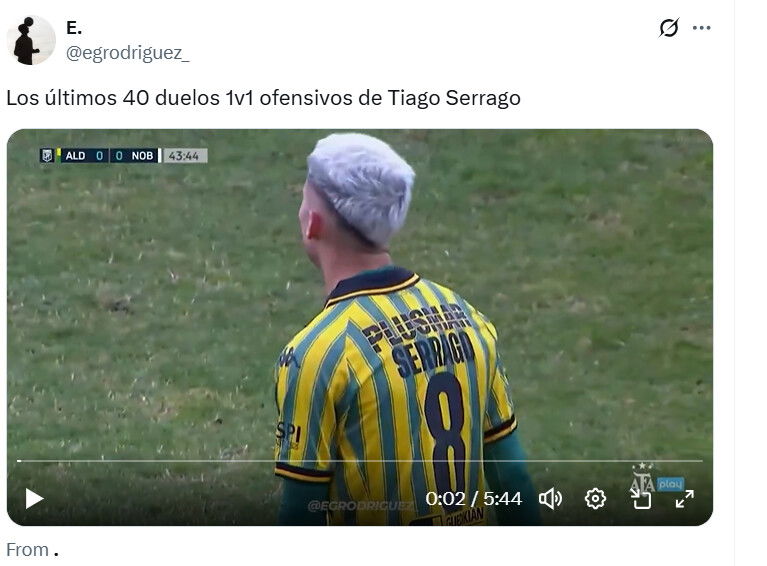The image size is (767, 566).
Task: Mute the video volume speaker icon
Action: [x=550, y=498]
